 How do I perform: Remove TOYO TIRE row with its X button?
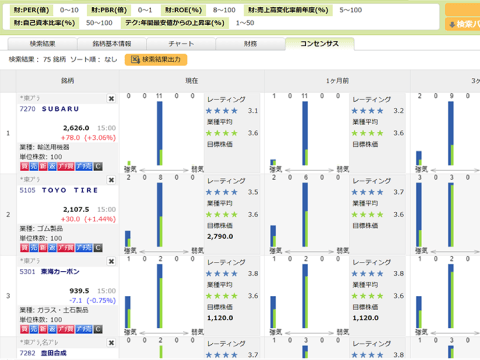(x=111, y=180)
